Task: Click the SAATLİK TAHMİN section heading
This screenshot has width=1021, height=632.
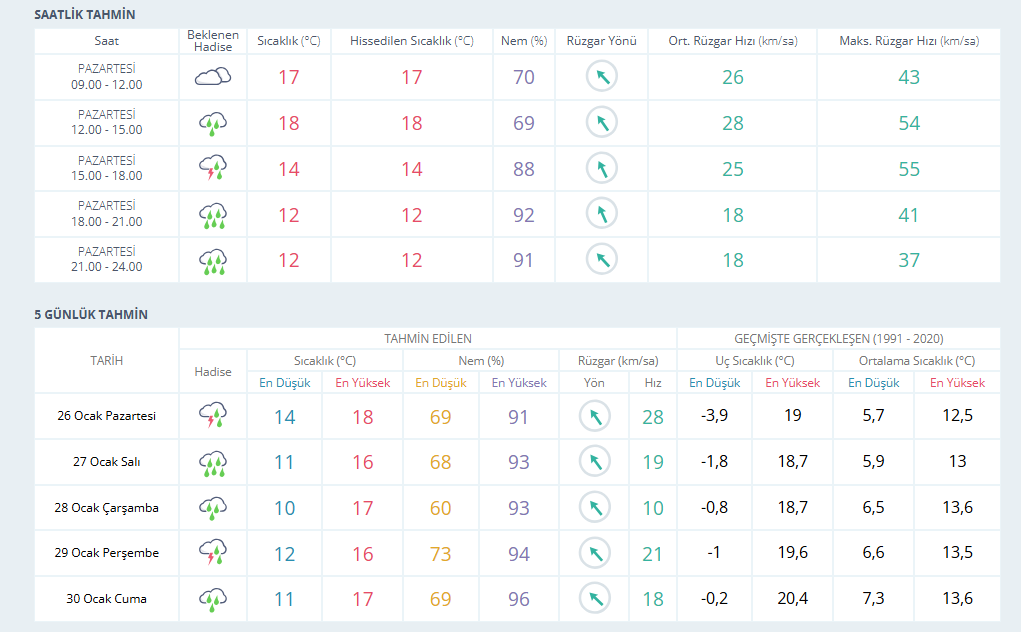Action: pyautogui.click(x=85, y=15)
